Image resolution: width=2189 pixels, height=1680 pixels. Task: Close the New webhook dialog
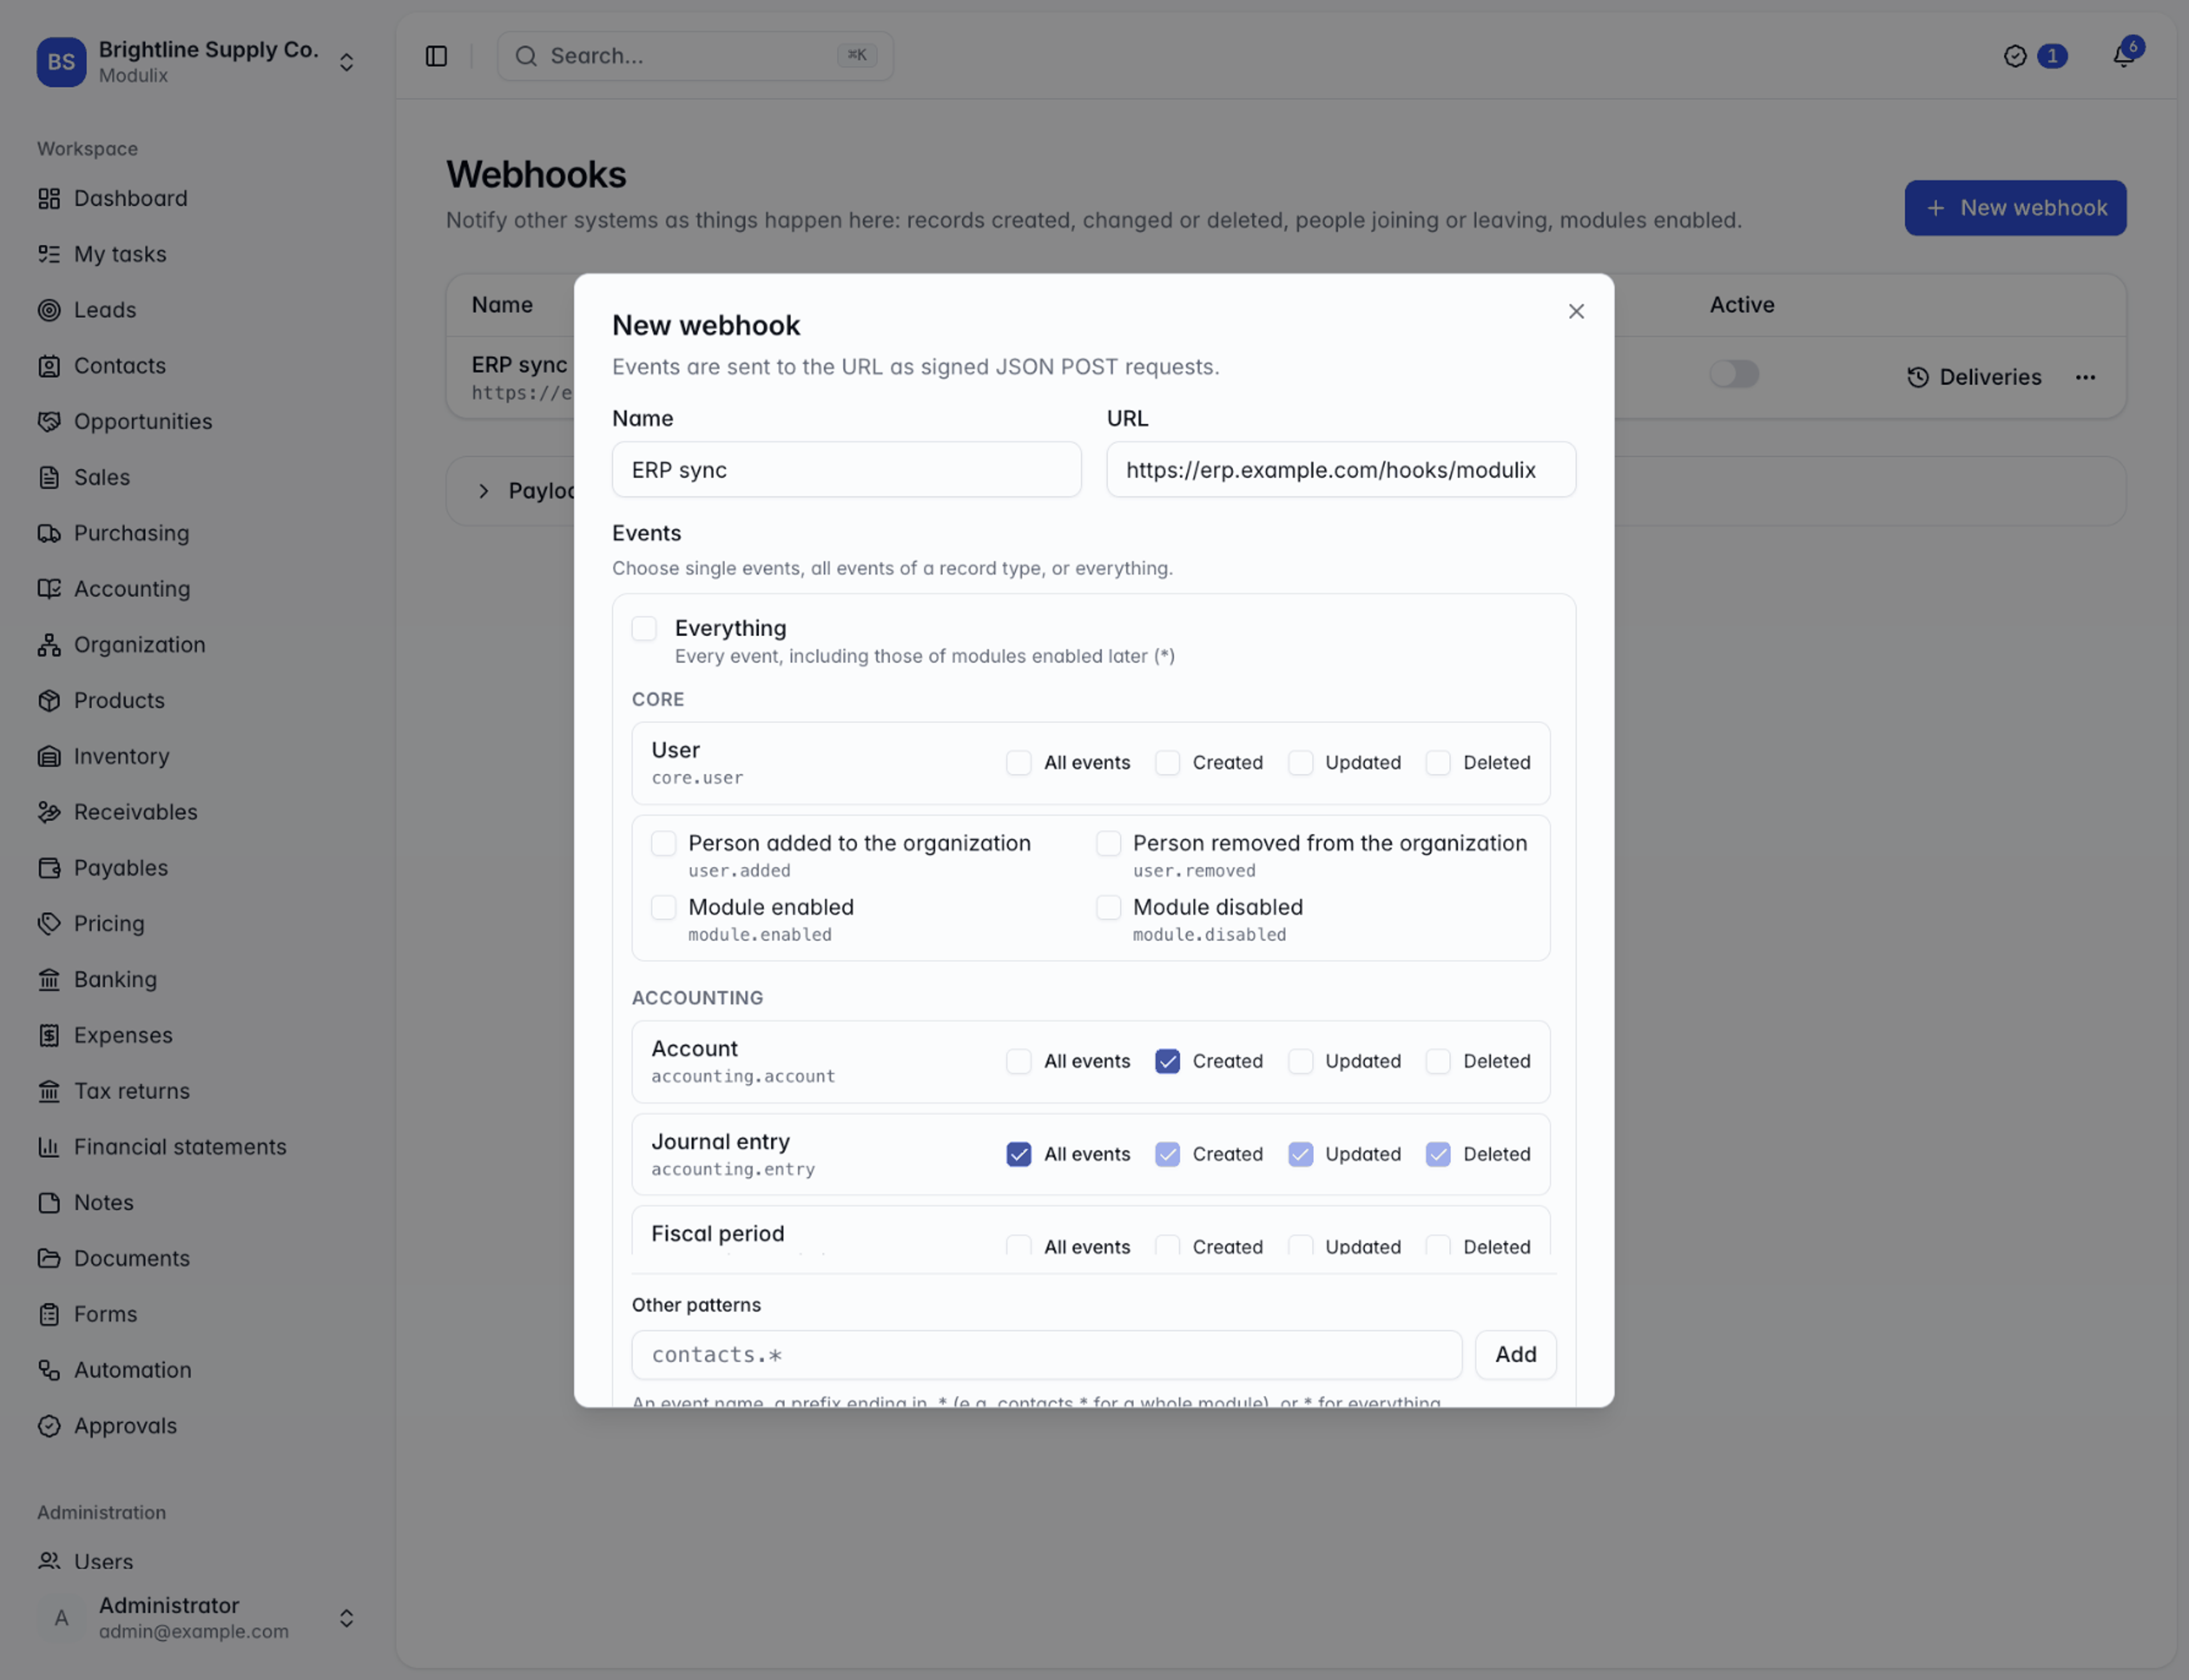(1576, 312)
